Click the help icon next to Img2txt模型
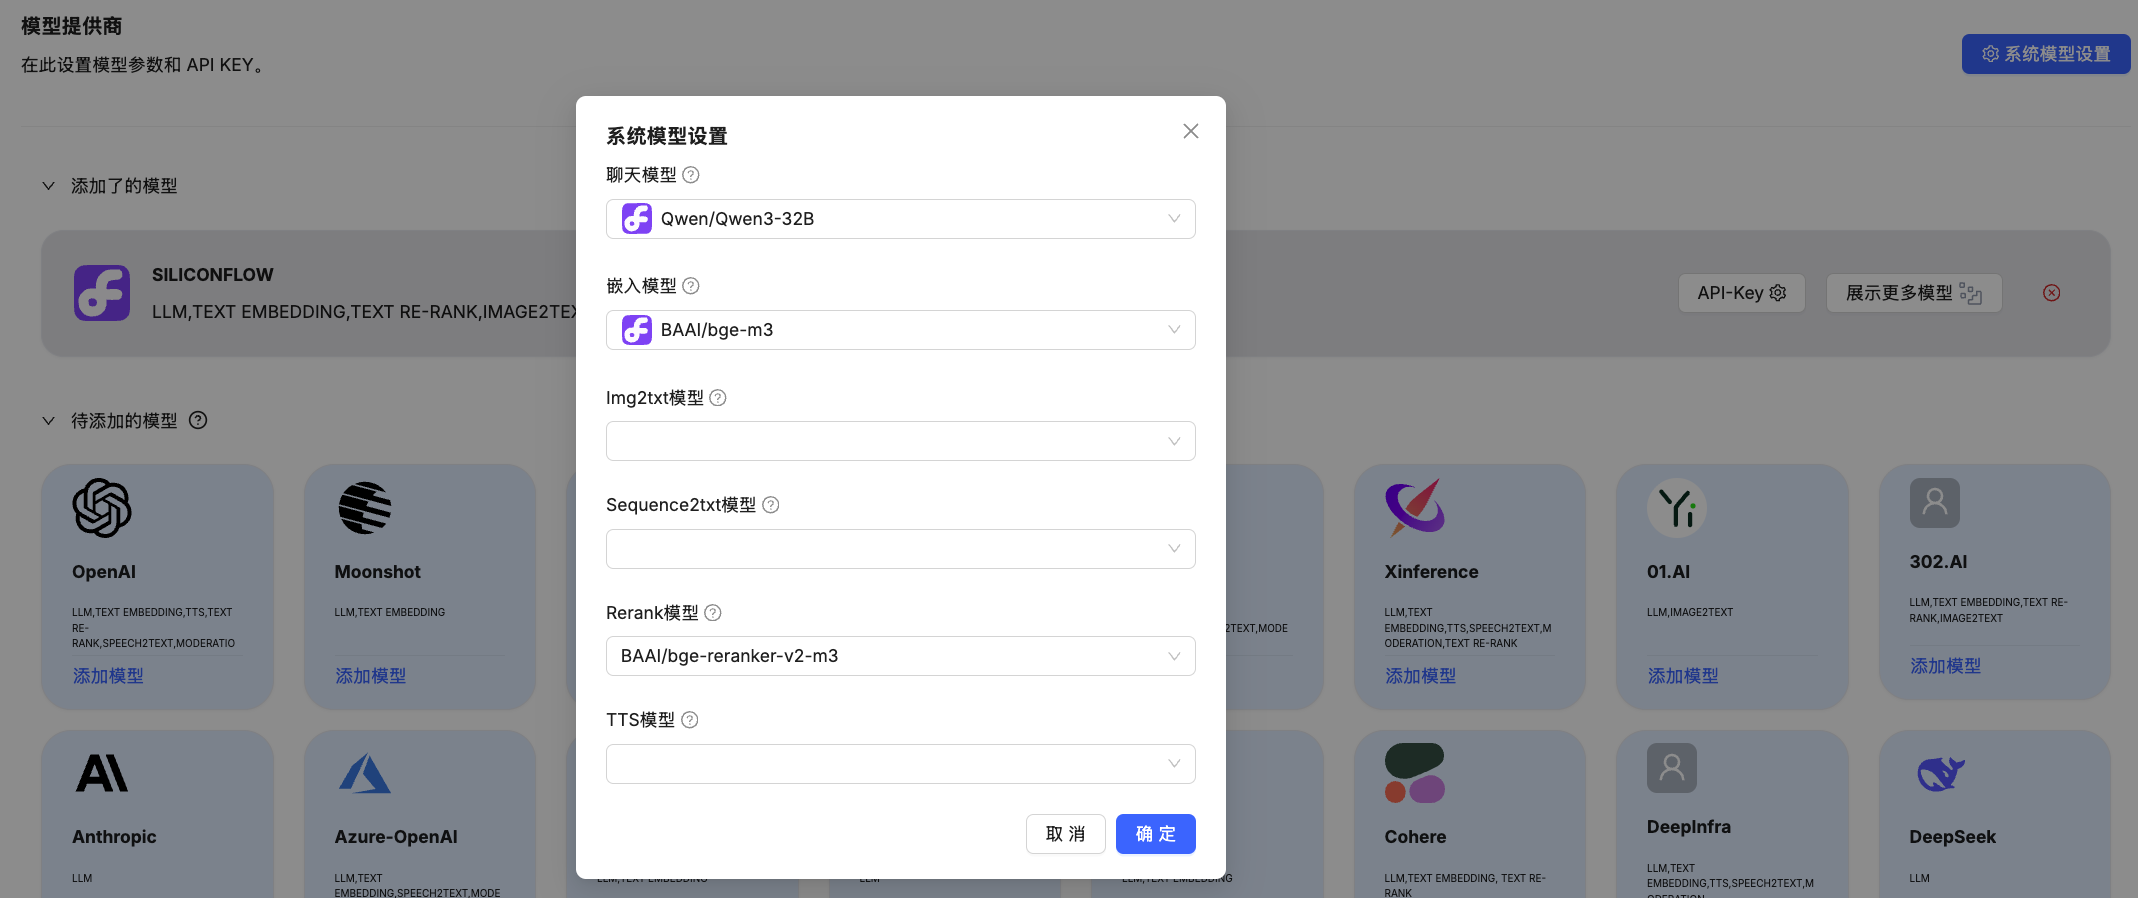This screenshot has width=2138, height=898. click(x=717, y=398)
